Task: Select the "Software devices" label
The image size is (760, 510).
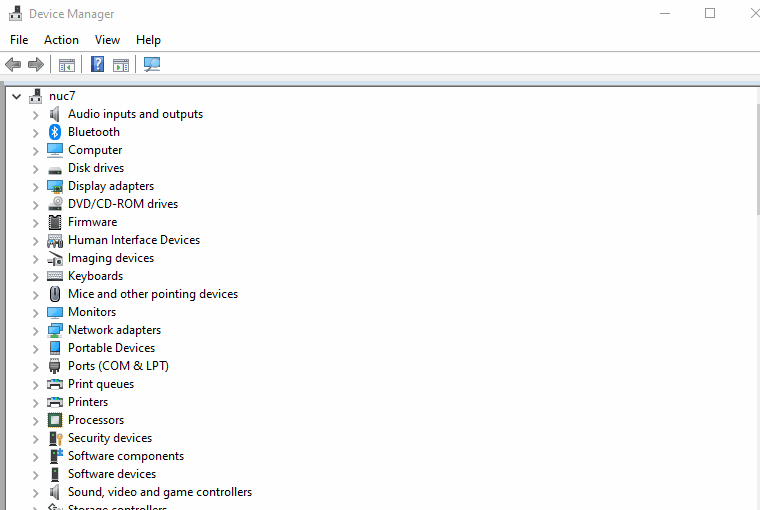Action: click(x=112, y=474)
